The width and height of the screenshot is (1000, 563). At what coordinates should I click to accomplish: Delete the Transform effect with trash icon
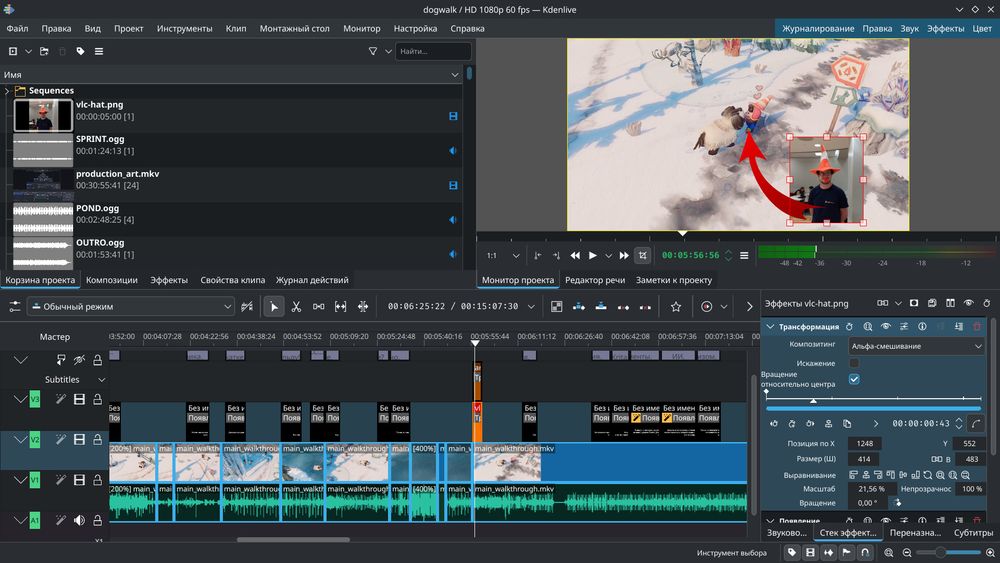[977, 326]
